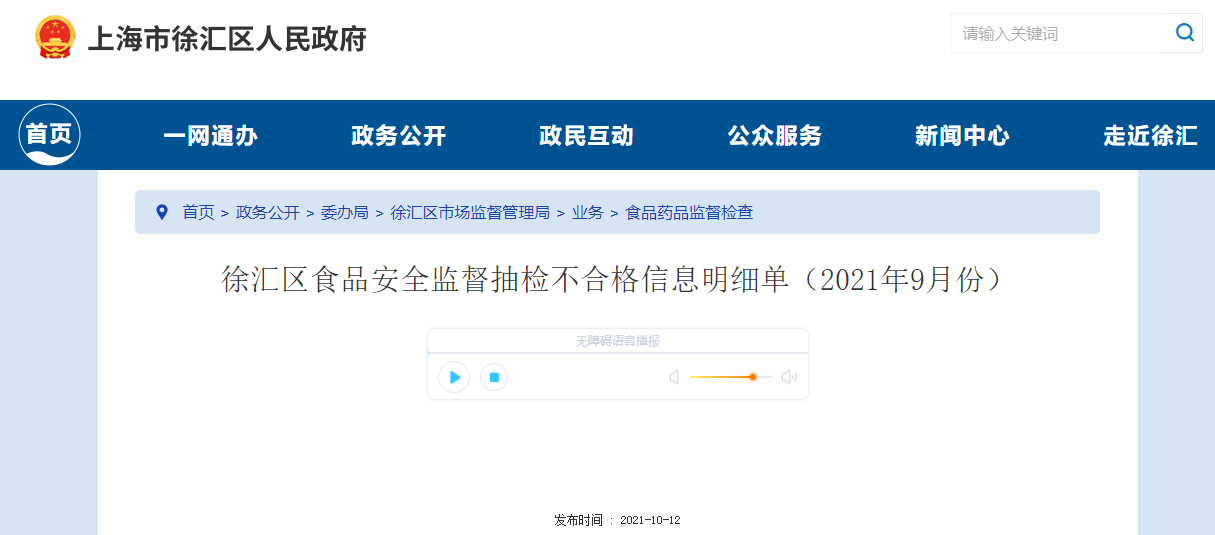Click the search magnifier icon
The image size is (1215, 535).
(x=1185, y=33)
